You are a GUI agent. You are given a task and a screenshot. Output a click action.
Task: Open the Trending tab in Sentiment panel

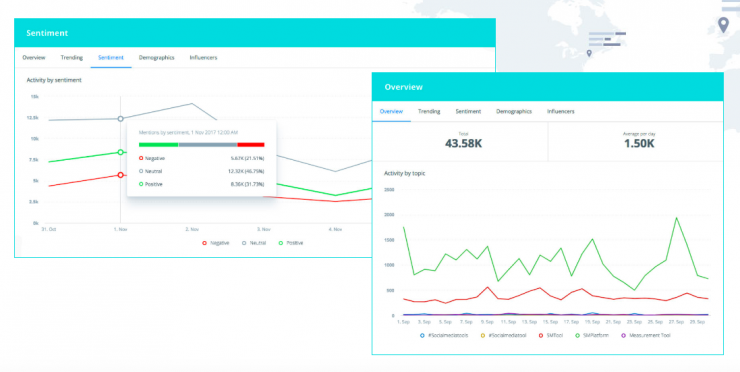tap(72, 58)
